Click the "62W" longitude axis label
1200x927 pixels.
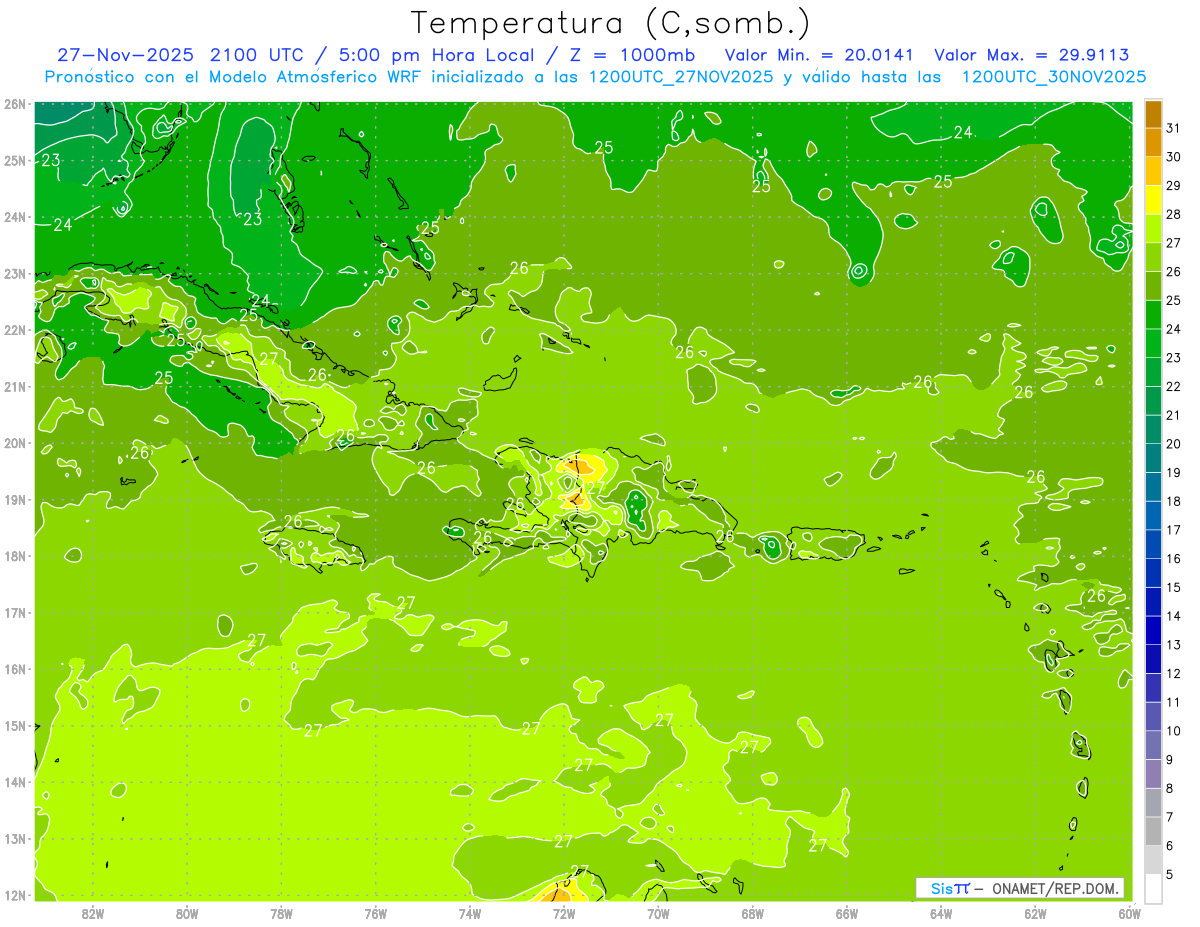click(1035, 913)
